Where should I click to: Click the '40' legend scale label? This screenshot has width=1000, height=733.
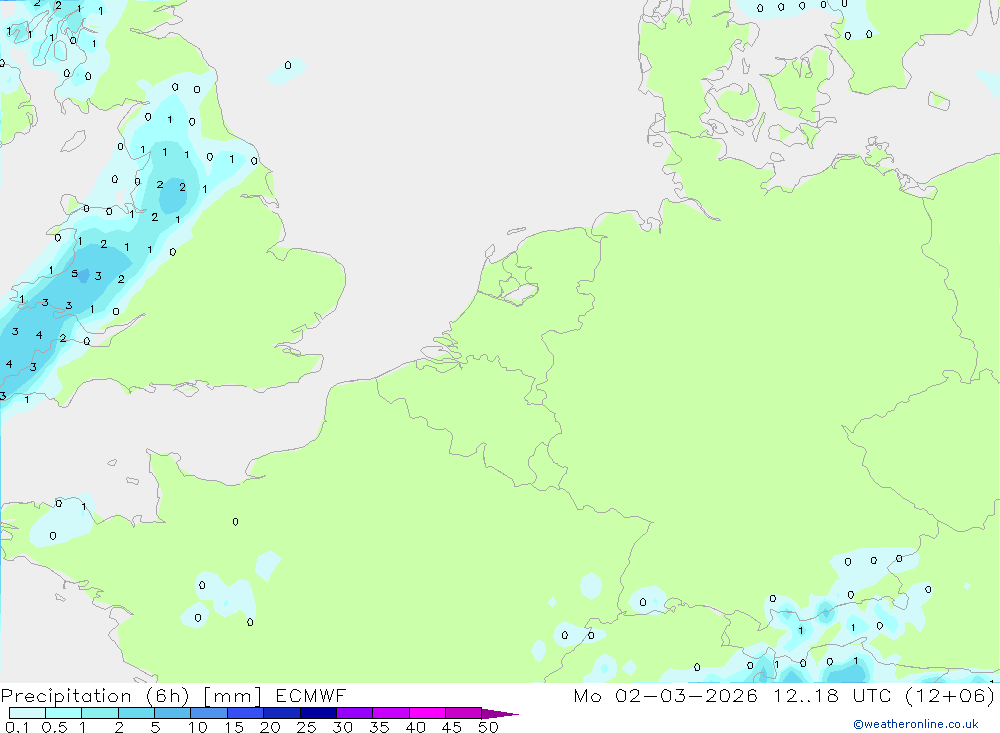tap(416, 727)
